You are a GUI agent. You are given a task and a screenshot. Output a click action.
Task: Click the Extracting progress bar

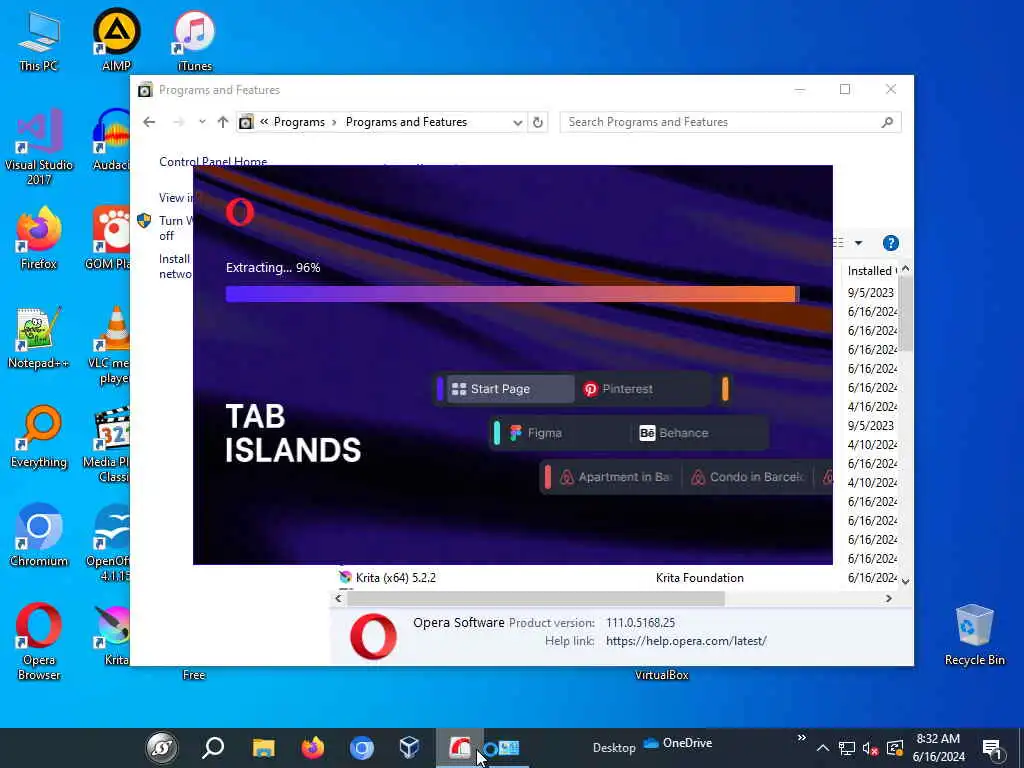[512, 294]
